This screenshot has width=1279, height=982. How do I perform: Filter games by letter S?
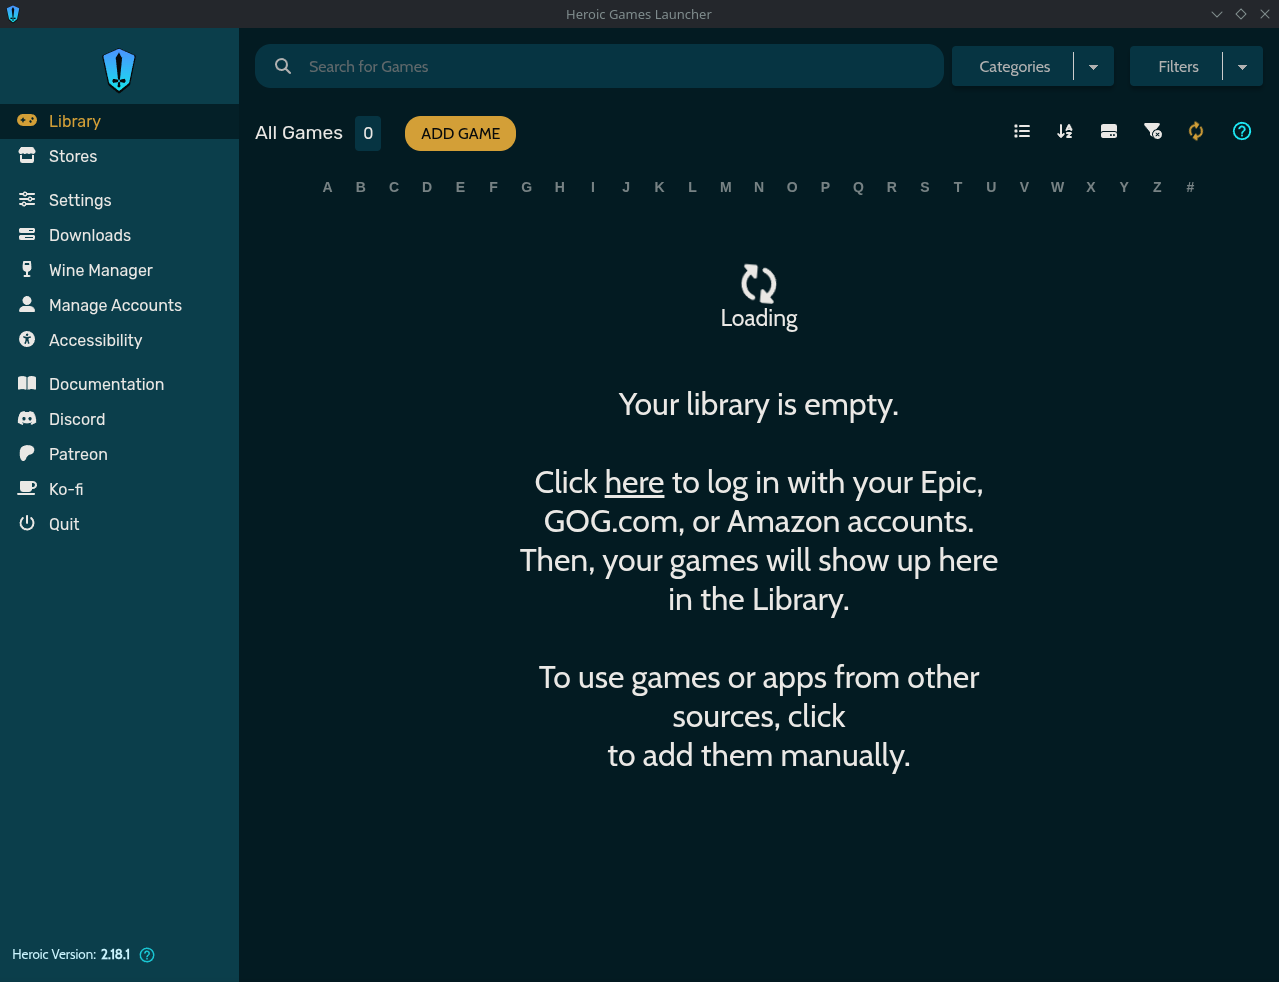click(925, 187)
